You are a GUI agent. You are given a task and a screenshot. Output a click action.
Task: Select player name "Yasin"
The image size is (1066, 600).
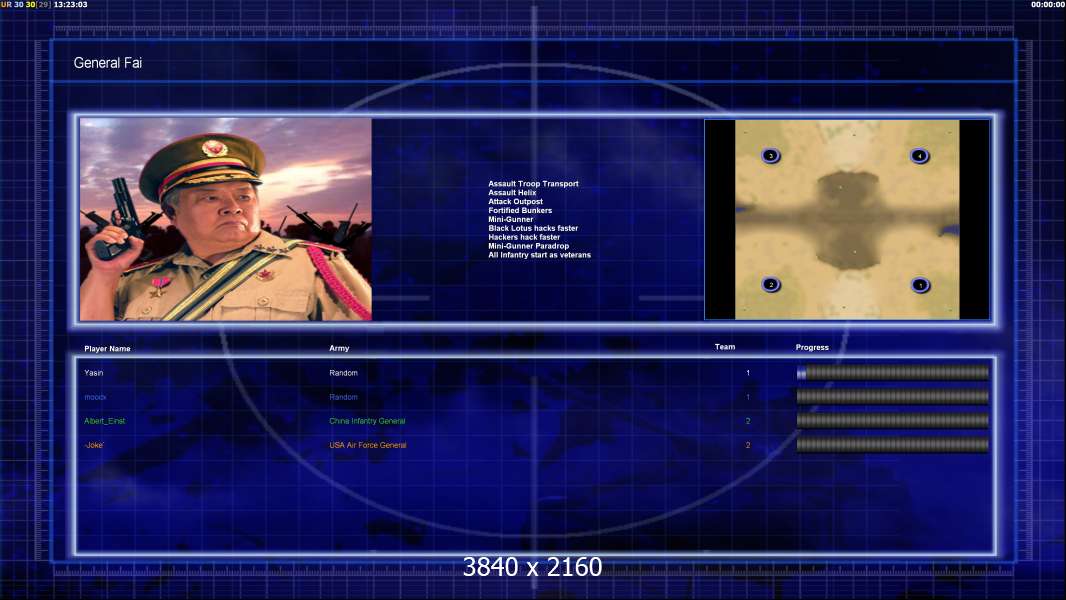click(94, 372)
